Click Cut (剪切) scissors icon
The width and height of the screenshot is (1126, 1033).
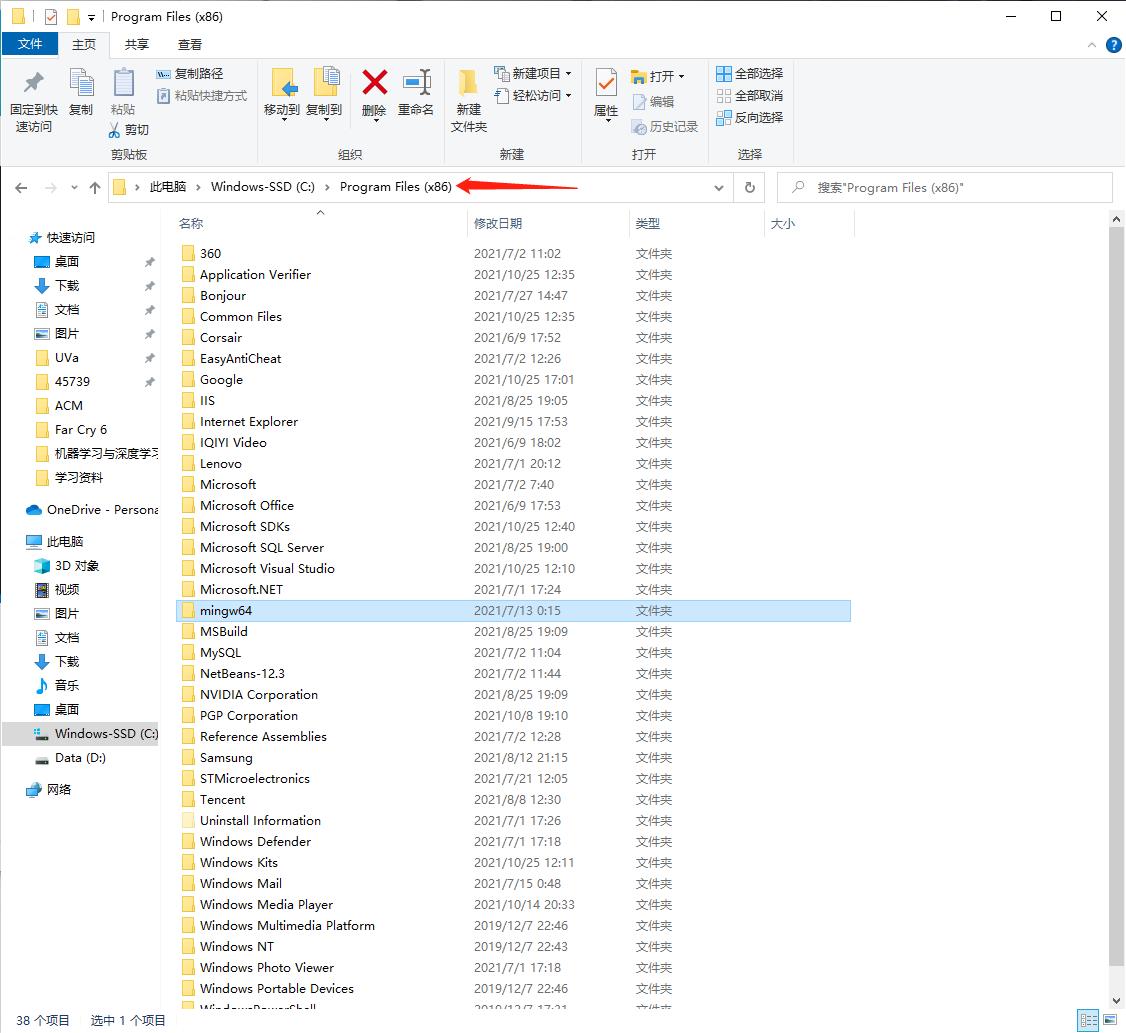[114, 130]
